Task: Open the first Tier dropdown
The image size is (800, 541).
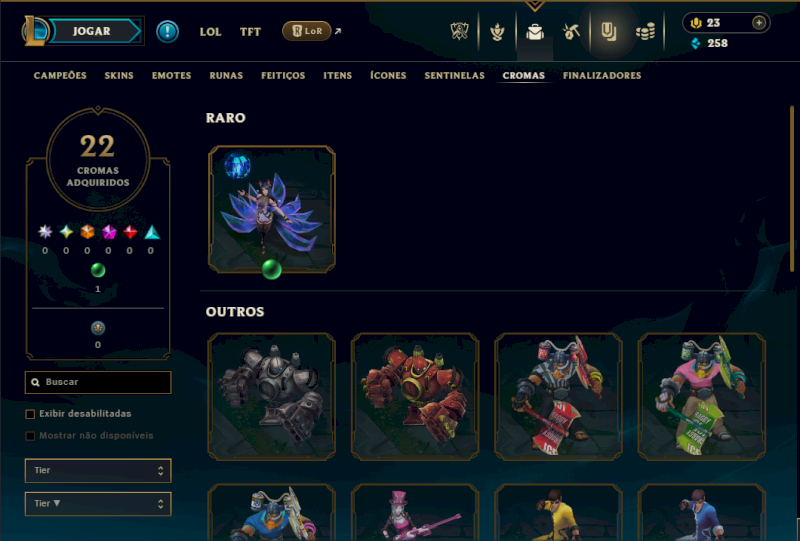Action: pos(98,471)
